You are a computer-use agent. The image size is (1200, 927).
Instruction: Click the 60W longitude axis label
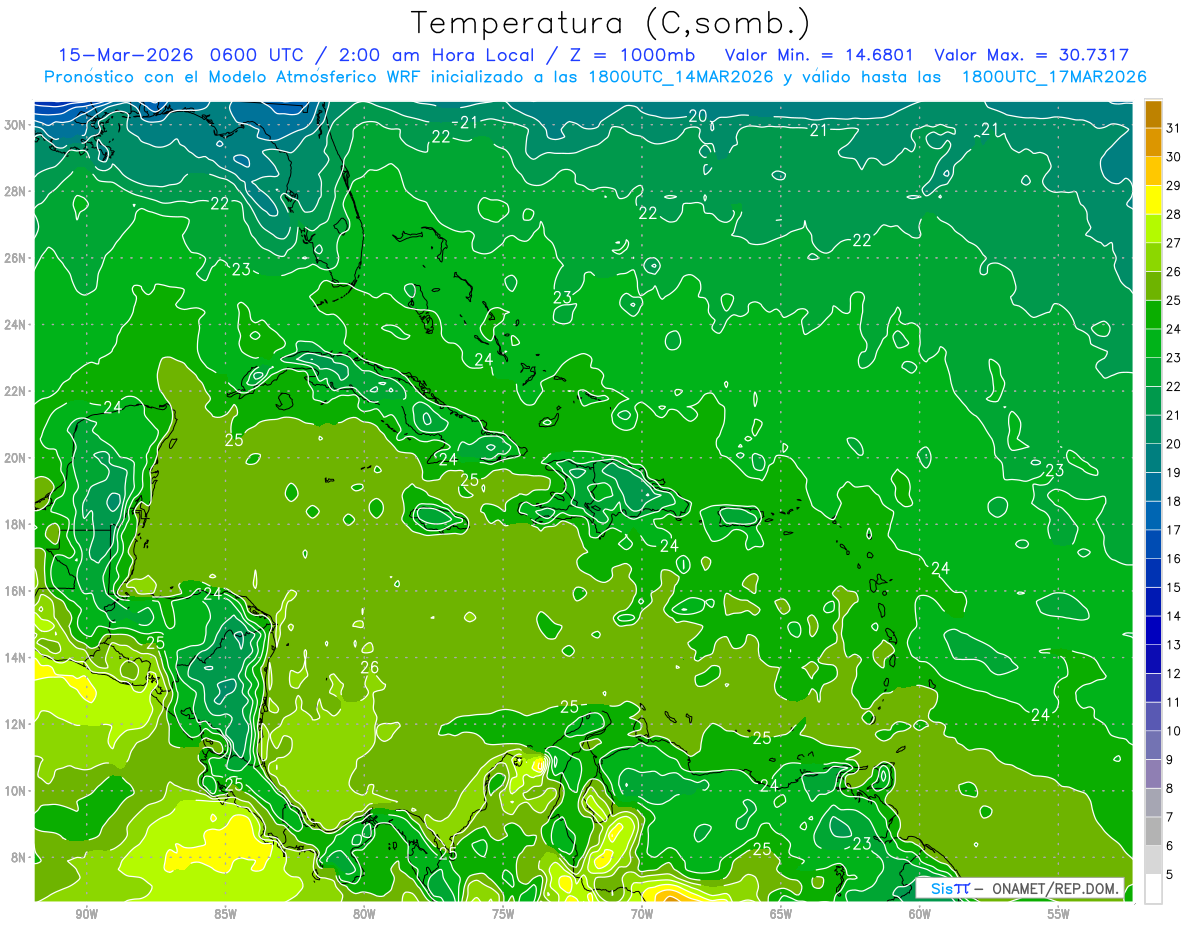(920, 914)
